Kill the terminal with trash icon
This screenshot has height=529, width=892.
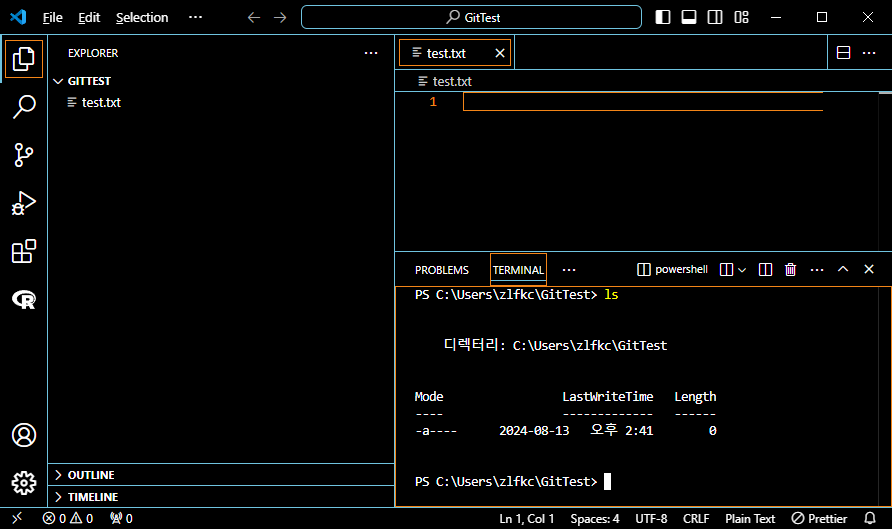pos(791,270)
